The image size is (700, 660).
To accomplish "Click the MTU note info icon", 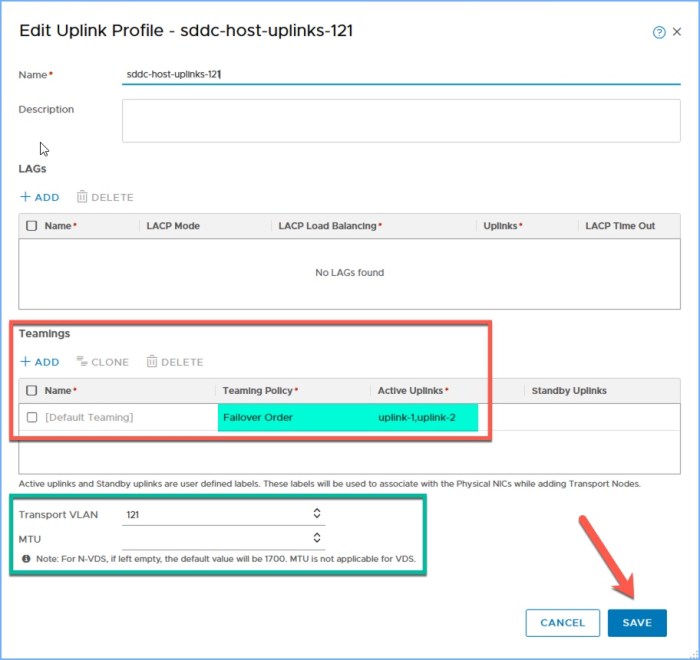I will pyautogui.click(x=25, y=558).
